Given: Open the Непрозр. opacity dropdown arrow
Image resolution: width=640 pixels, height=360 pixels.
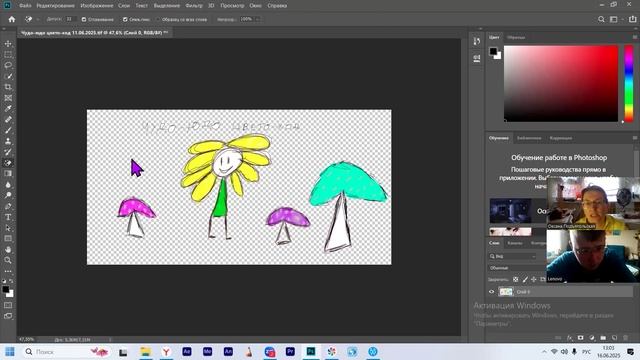Looking at the screenshot, I should [258, 19].
